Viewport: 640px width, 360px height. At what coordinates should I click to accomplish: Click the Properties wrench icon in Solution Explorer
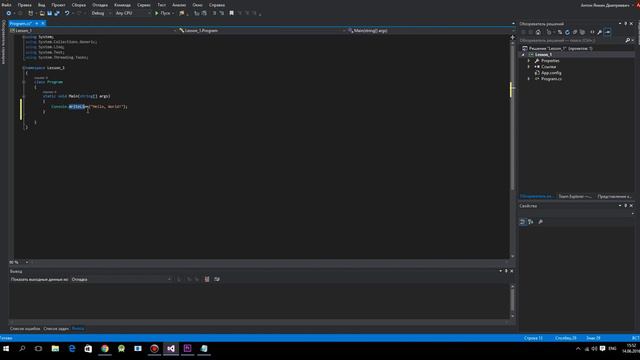[600, 32]
